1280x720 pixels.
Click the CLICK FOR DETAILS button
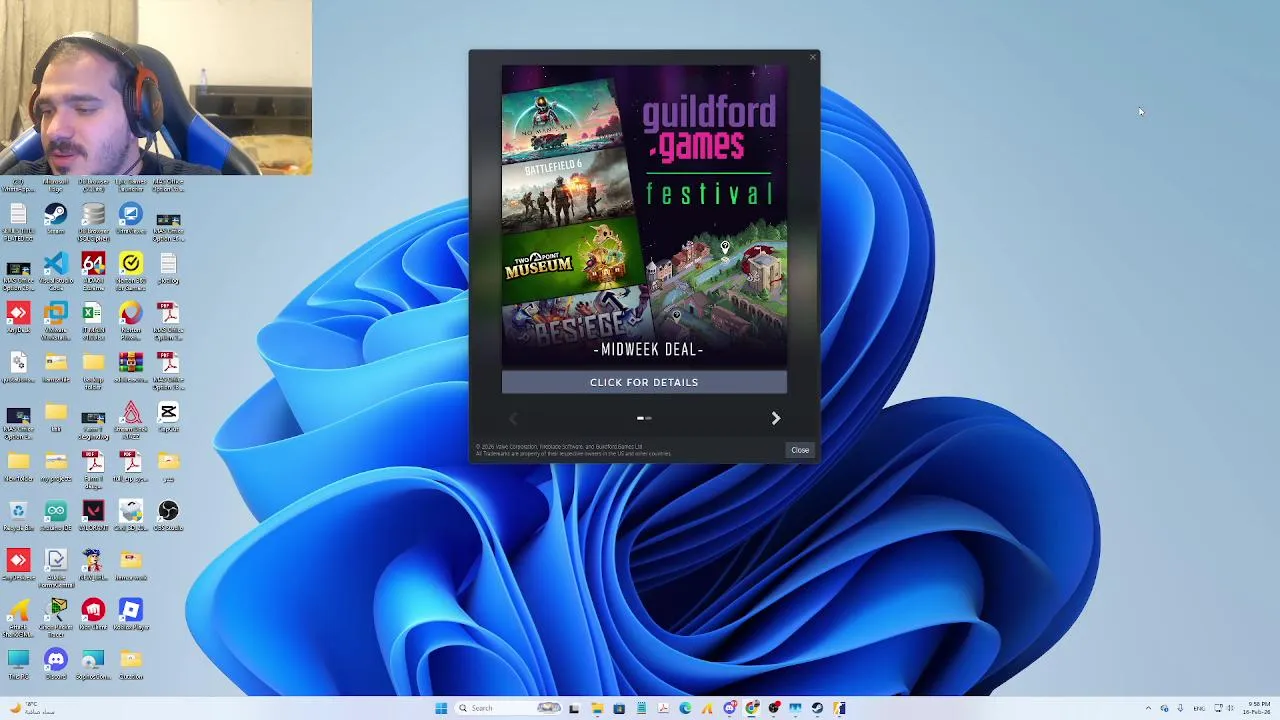click(644, 382)
